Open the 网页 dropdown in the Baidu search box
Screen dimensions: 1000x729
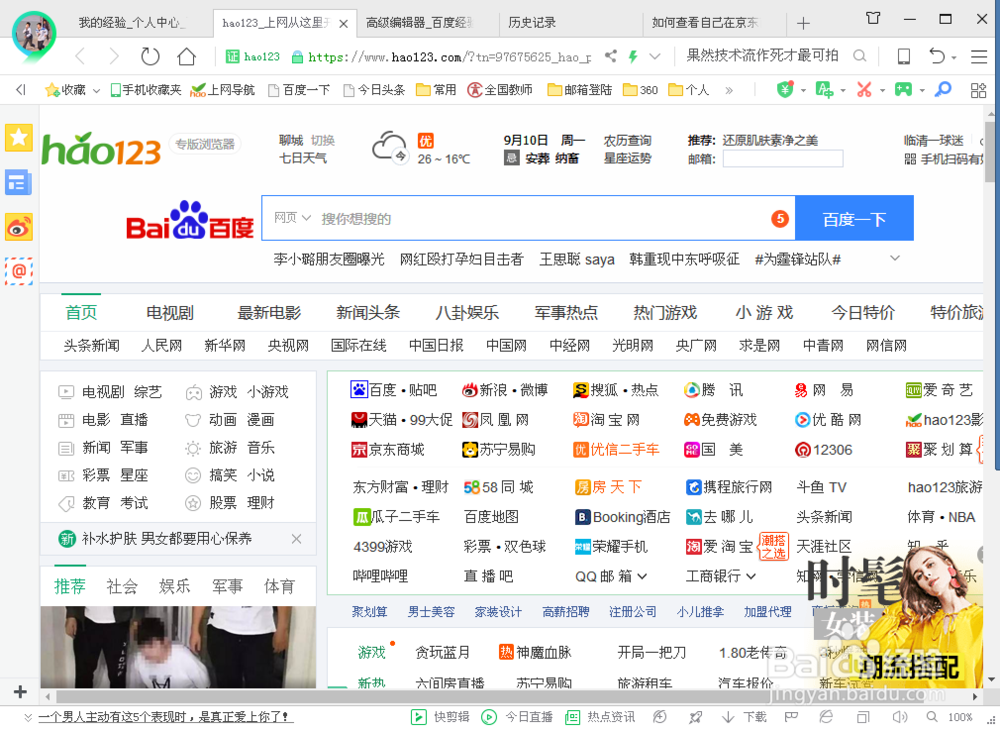tap(290, 217)
